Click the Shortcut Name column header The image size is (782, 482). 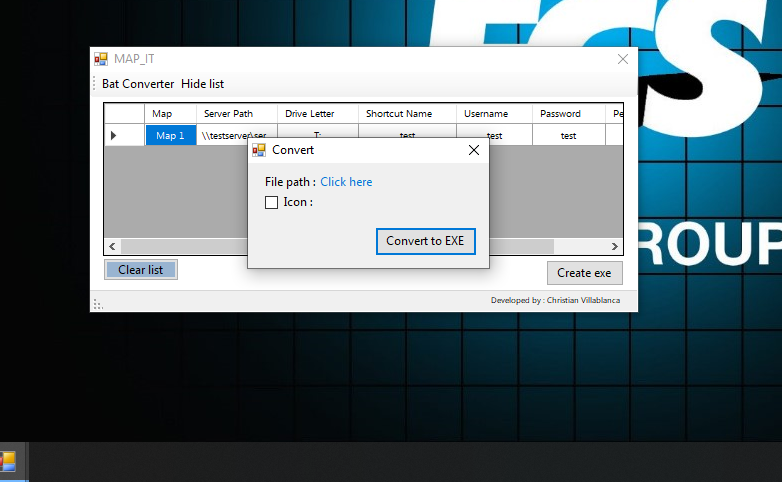click(407, 114)
